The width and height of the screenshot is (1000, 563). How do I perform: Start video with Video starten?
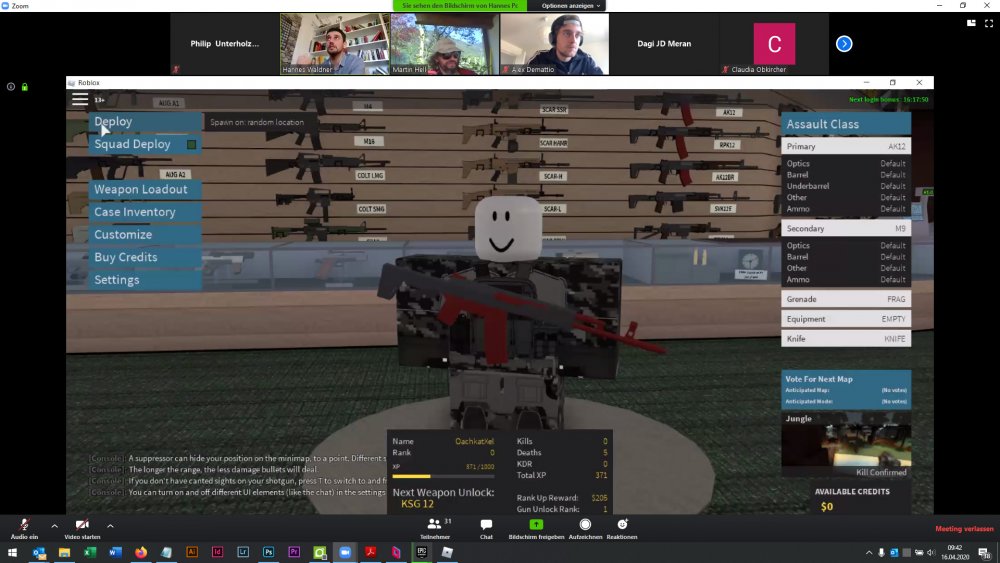[x=82, y=529]
